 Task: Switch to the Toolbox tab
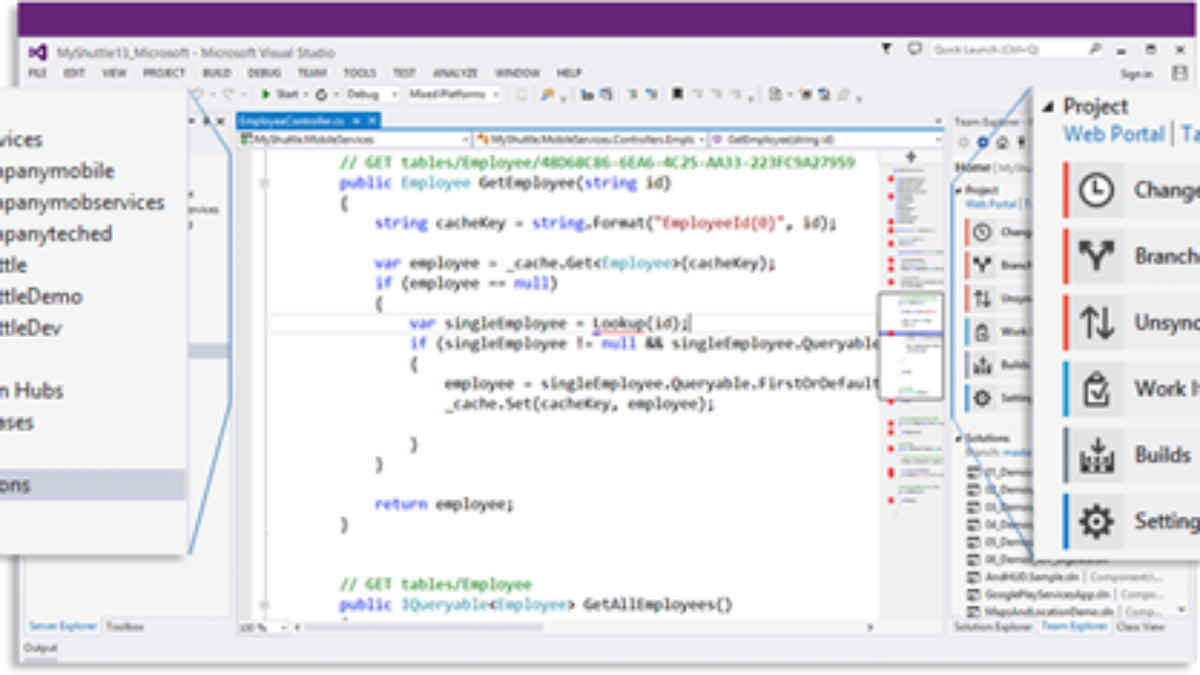click(126, 626)
